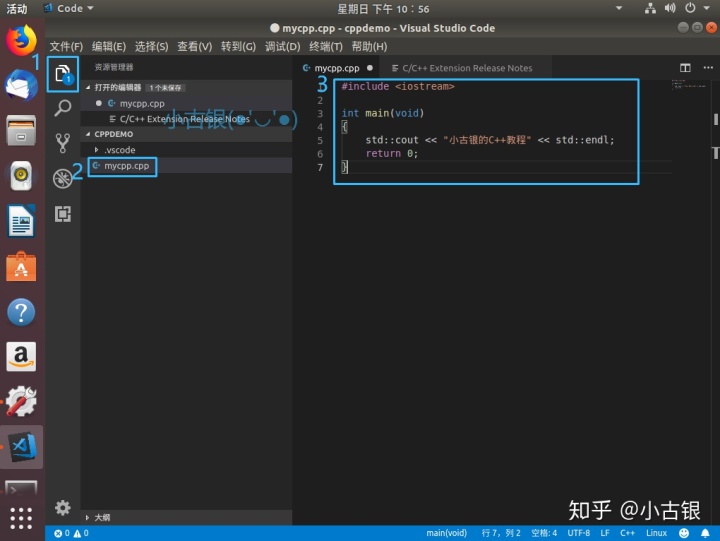720x541 pixels.
Task: Change indentation via 空格: 4
Action: (544, 533)
